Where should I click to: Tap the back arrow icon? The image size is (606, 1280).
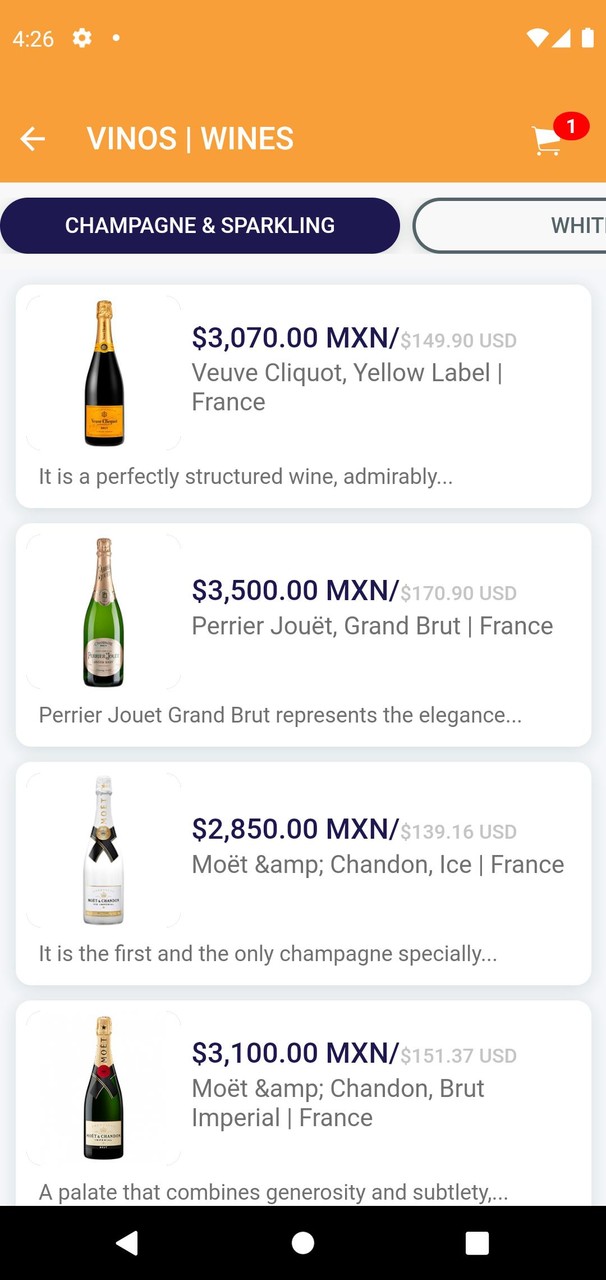pyautogui.click(x=33, y=139)
